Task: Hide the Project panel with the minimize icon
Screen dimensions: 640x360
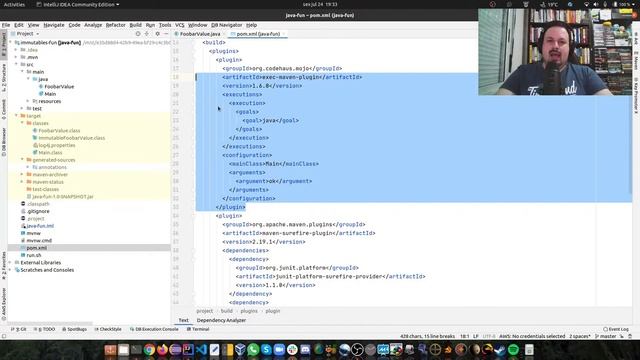Action: tap(166, 34)
